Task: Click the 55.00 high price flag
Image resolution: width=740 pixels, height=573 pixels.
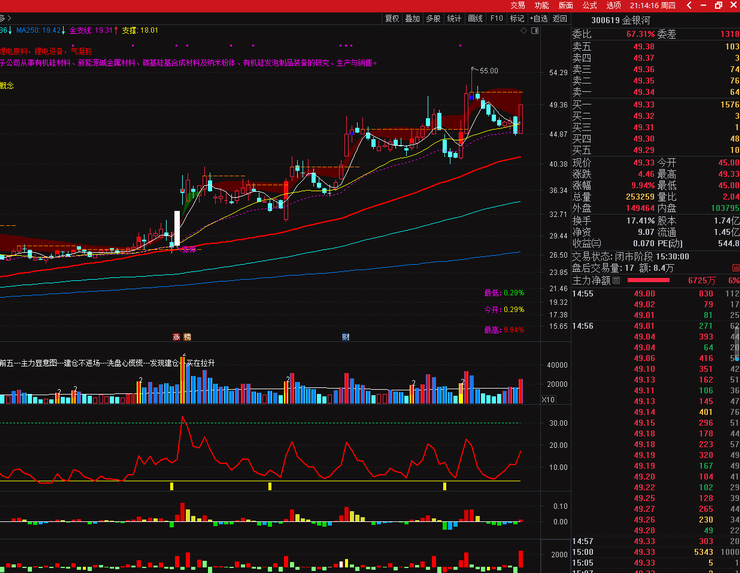Action: (x=487, y=71)
